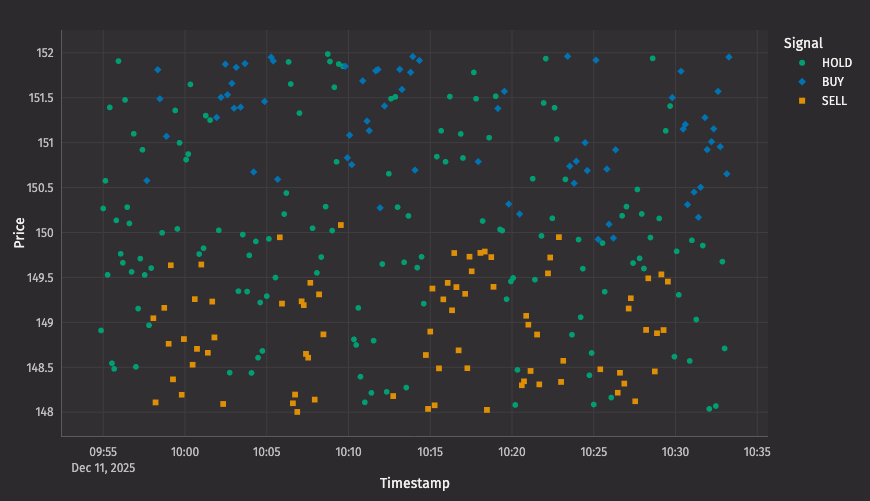Image resolution: width=870 pixels, height=501 pixels.
Task: Click the orange SELL square marker in legend
Action: pyautogui.click(x=800, y=101)
